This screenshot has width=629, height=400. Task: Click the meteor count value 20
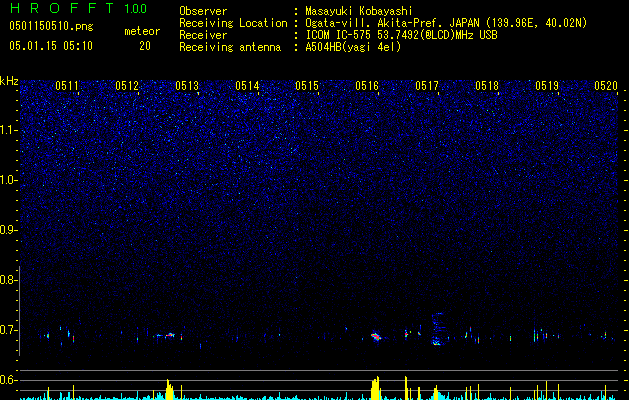pyautogui.click(x=145, y=46)
